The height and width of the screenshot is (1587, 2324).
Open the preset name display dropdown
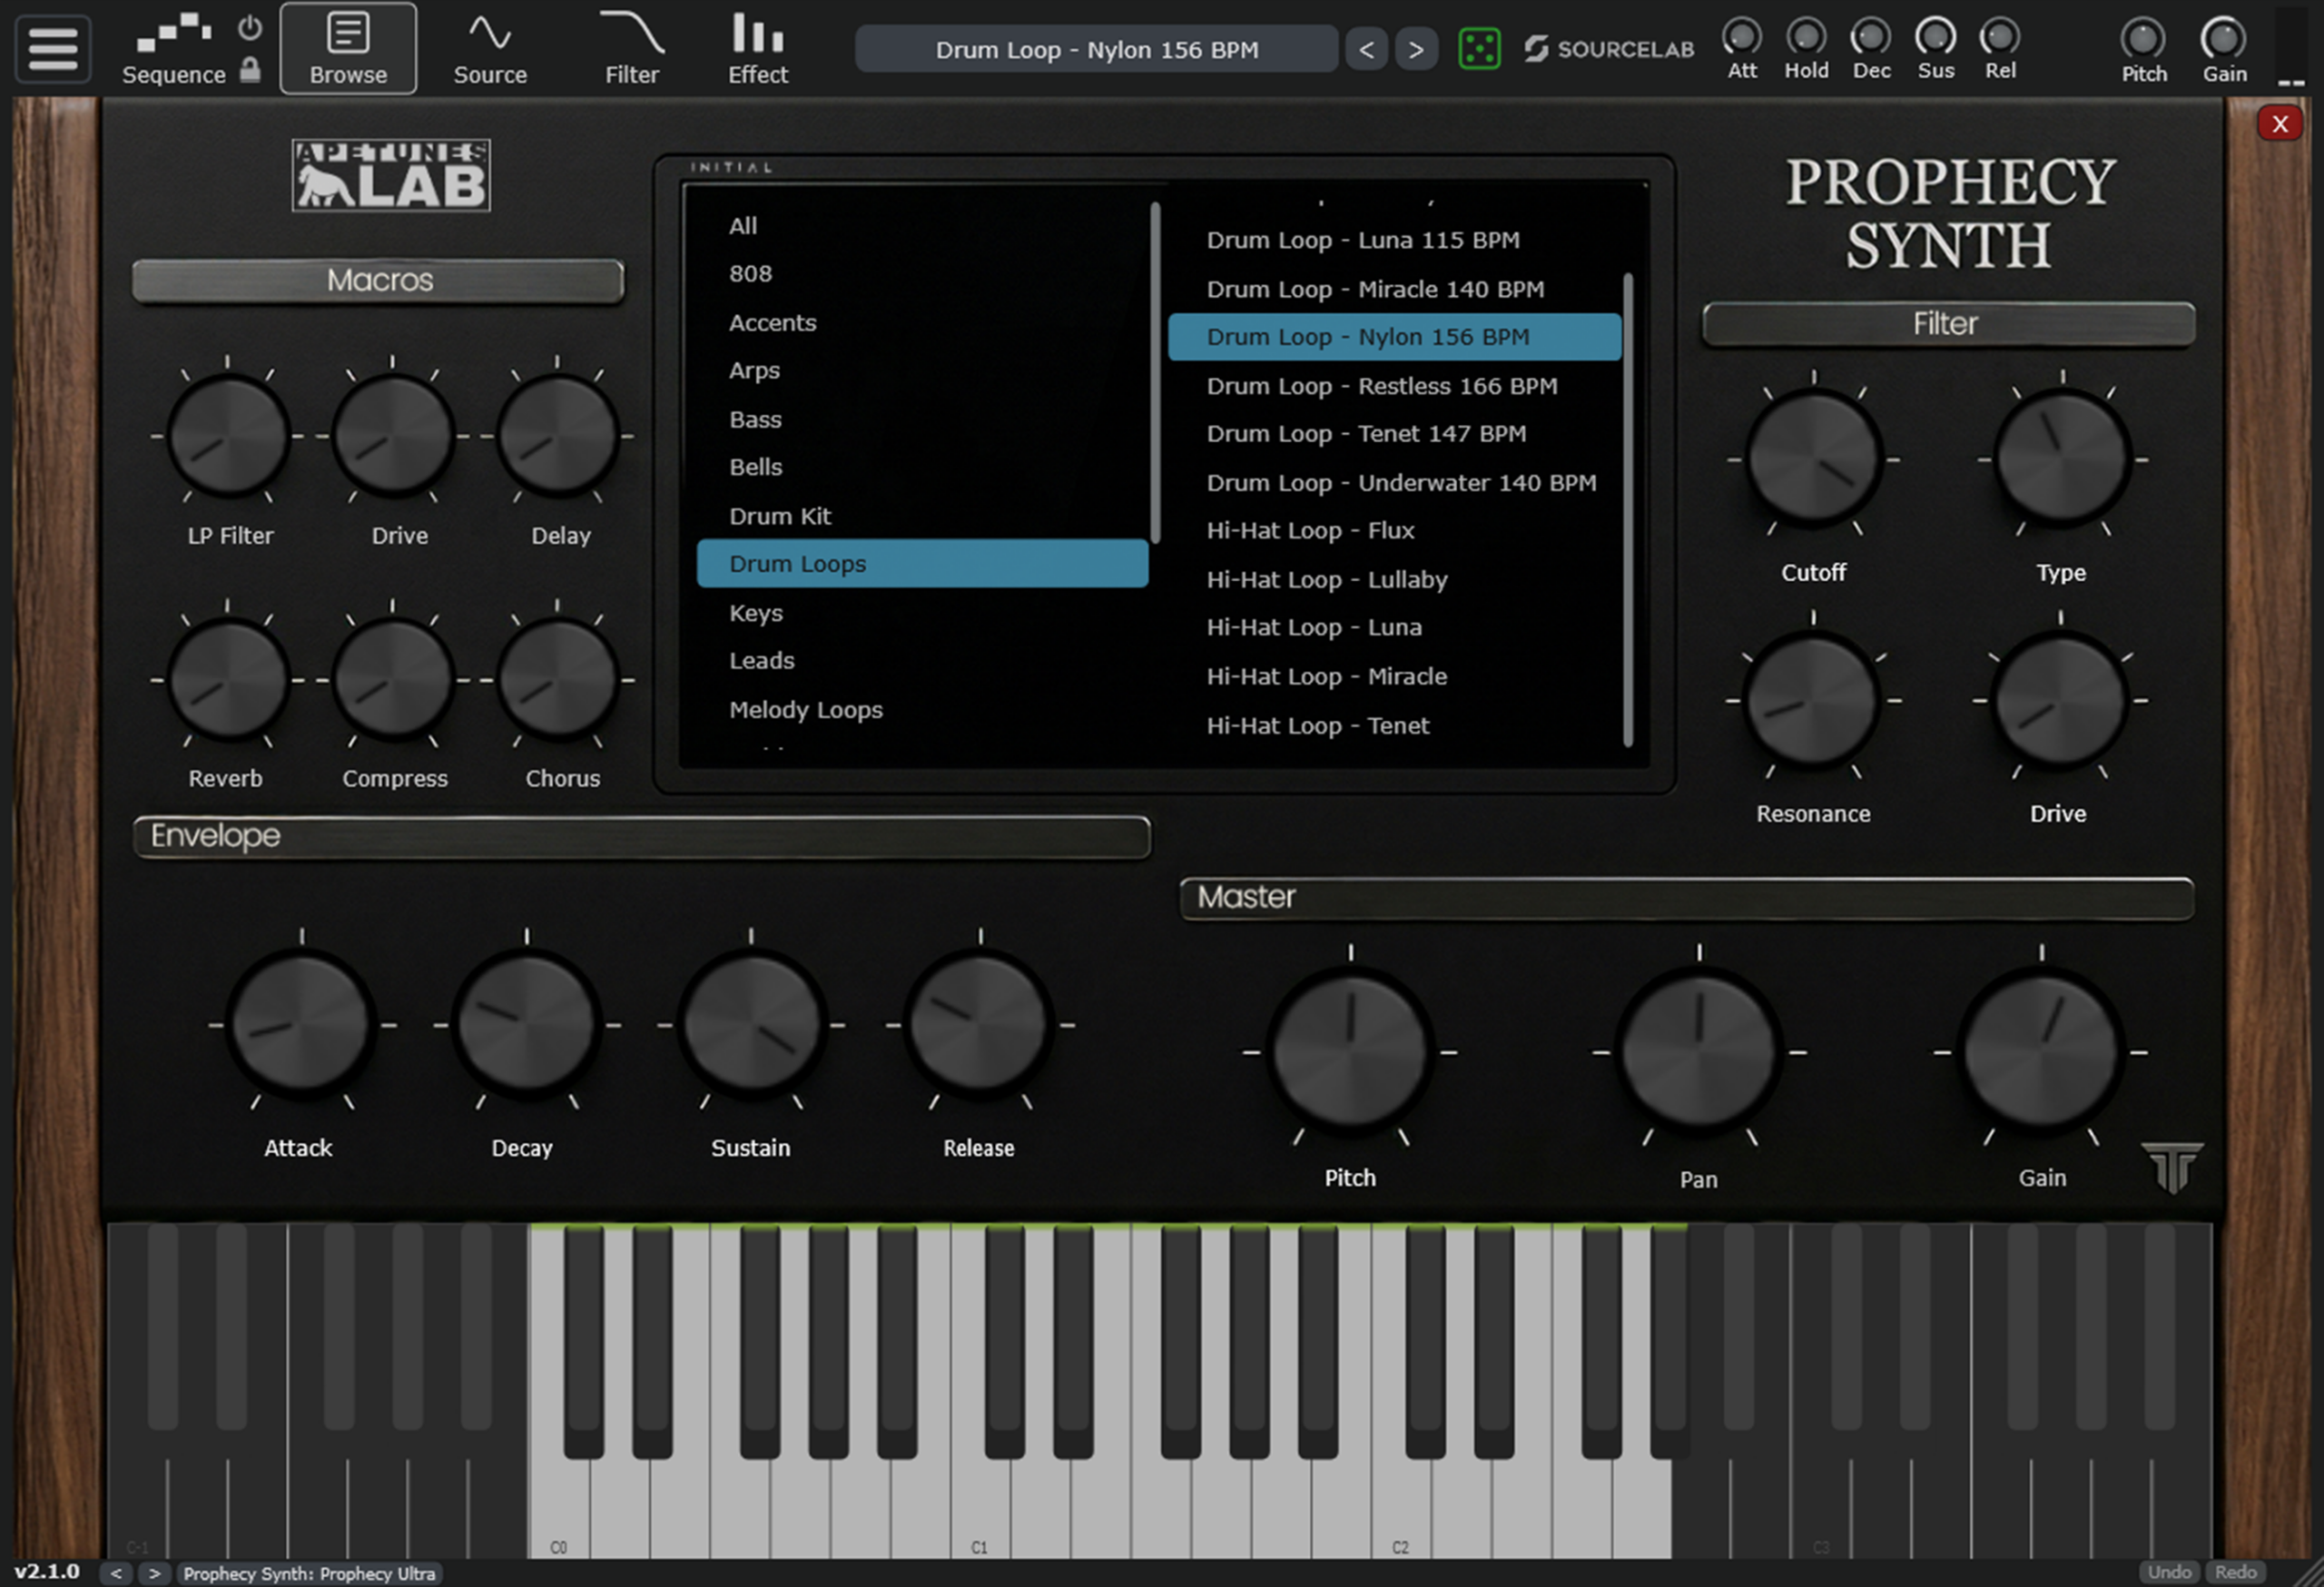coord(1096,50)
